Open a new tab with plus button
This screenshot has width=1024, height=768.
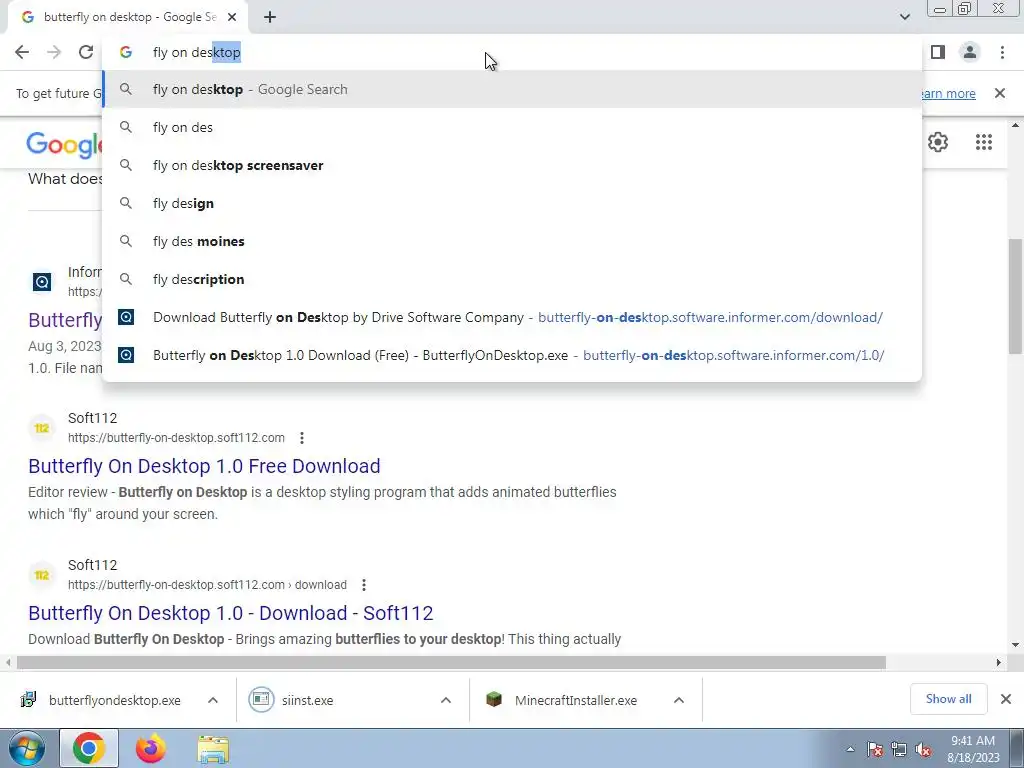point(270,17)
